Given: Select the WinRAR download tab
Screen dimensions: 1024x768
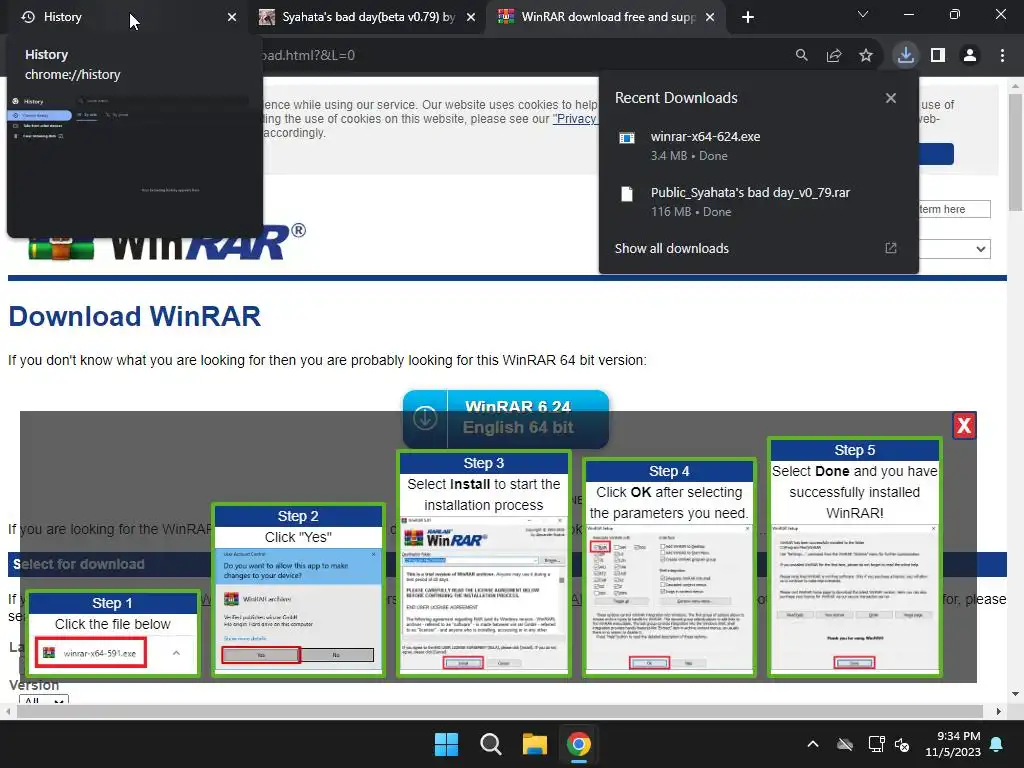Looking at the screenshot, I should [605, 17].
